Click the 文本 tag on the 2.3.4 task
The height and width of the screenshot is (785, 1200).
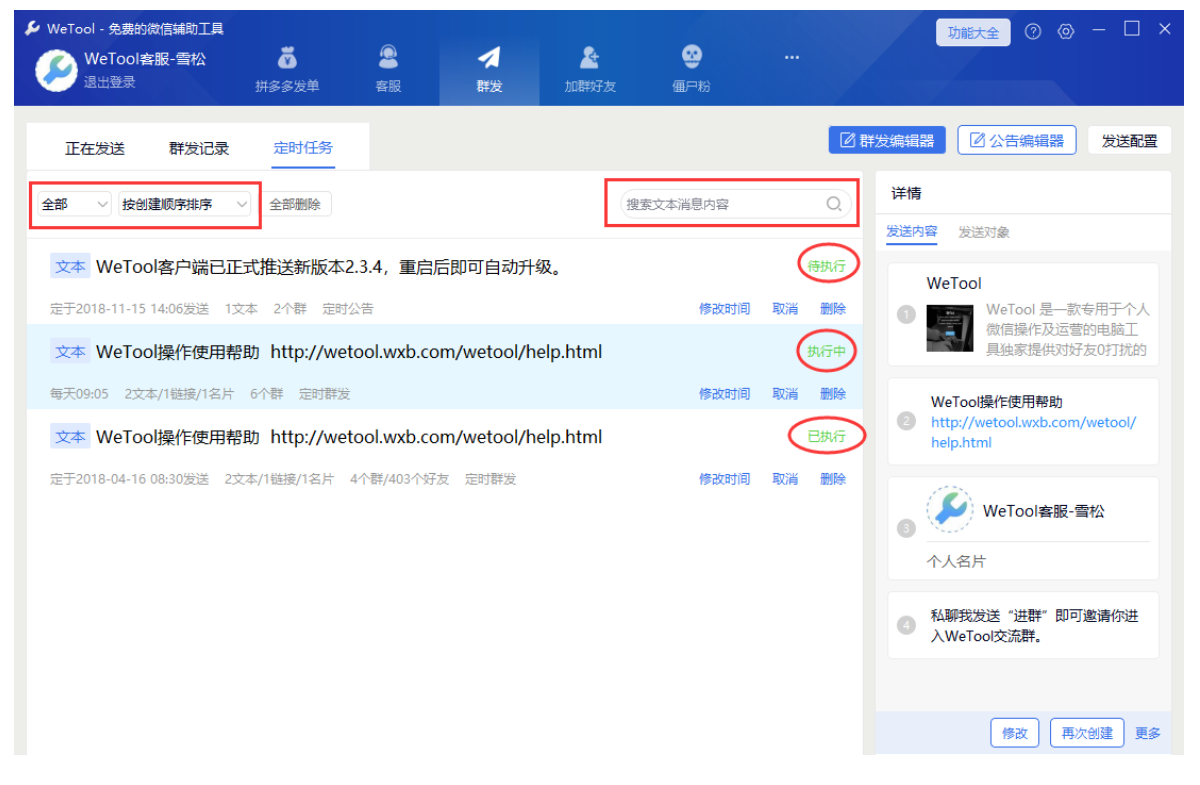tap(70, 266)
